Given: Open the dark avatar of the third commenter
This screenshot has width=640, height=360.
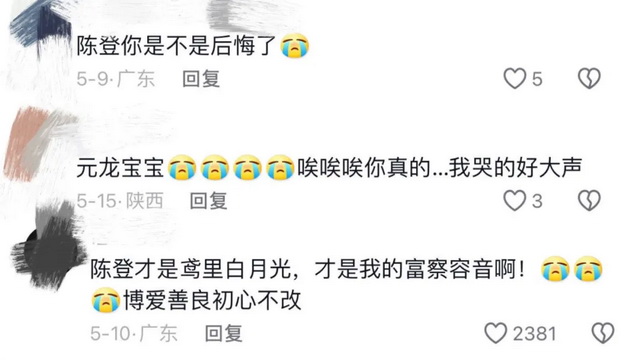Looking at the screenshot, I should (x=48, y=245).
